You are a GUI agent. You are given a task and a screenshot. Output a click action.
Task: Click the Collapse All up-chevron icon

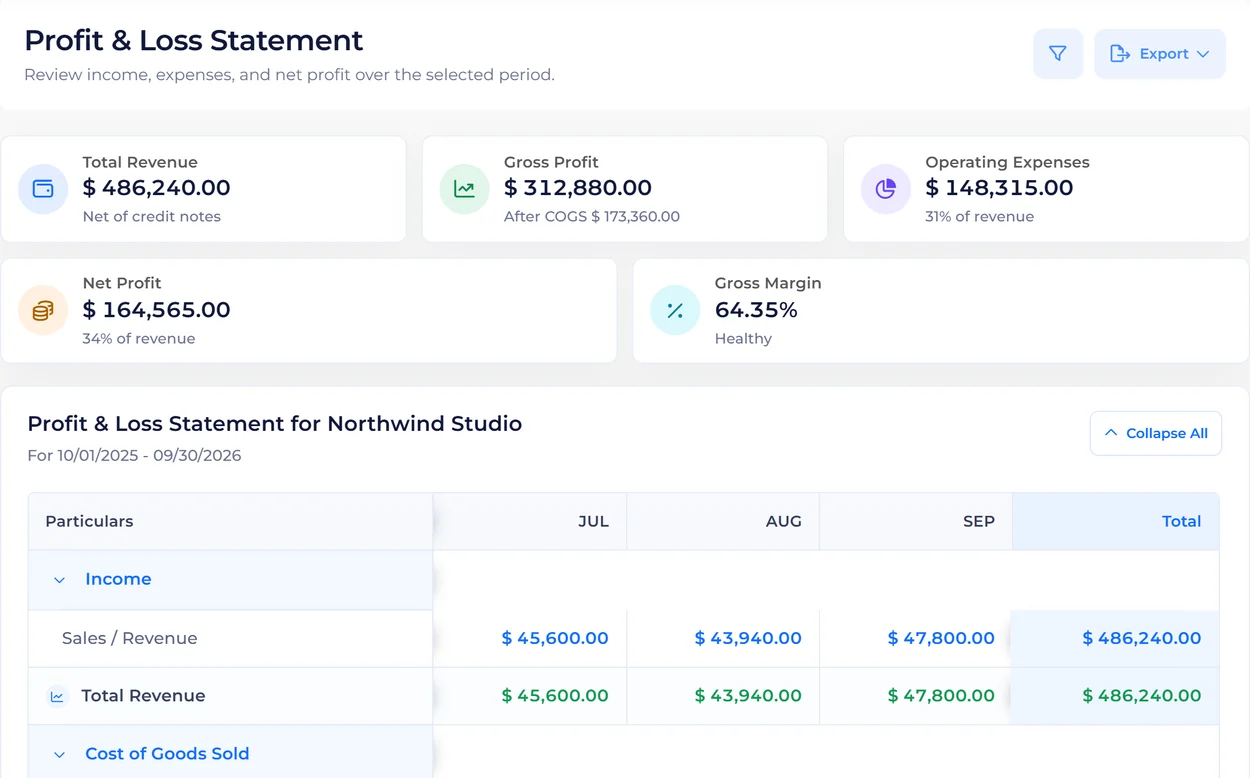(1111, 433)
